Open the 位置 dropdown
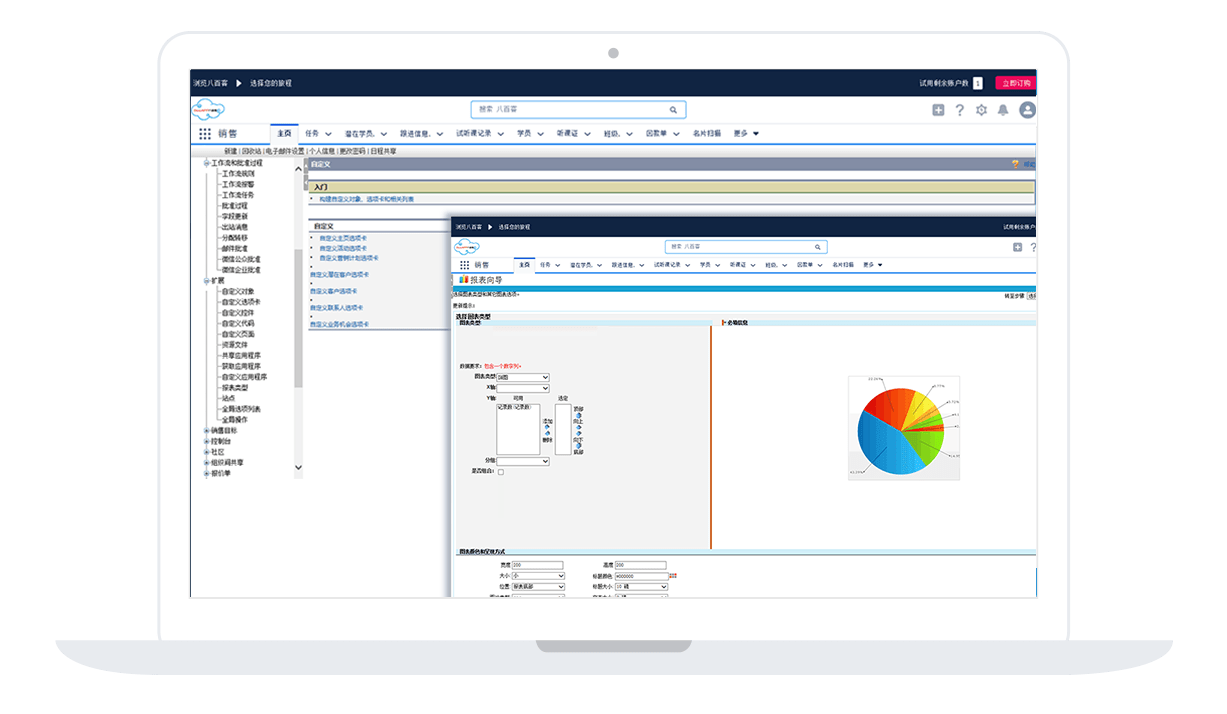Viewport: 1227px width, 714px height. 538,586
